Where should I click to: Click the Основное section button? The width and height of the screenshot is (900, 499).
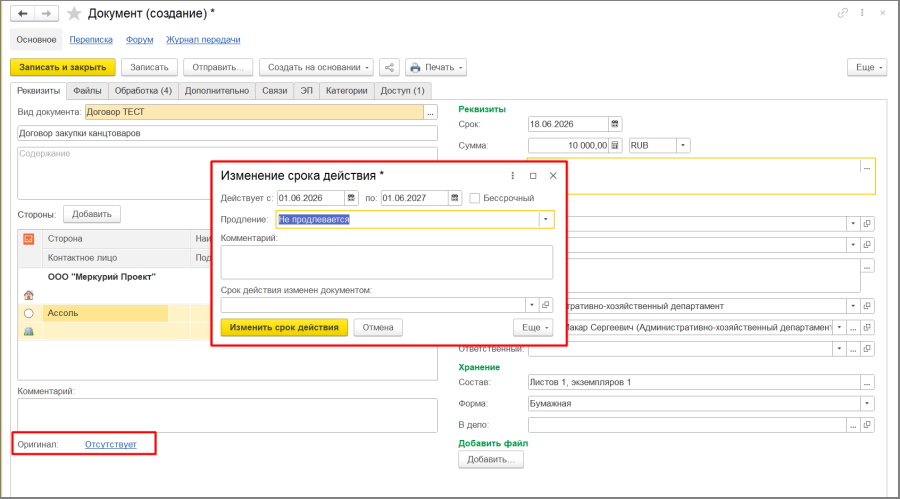tap(36, 40)
